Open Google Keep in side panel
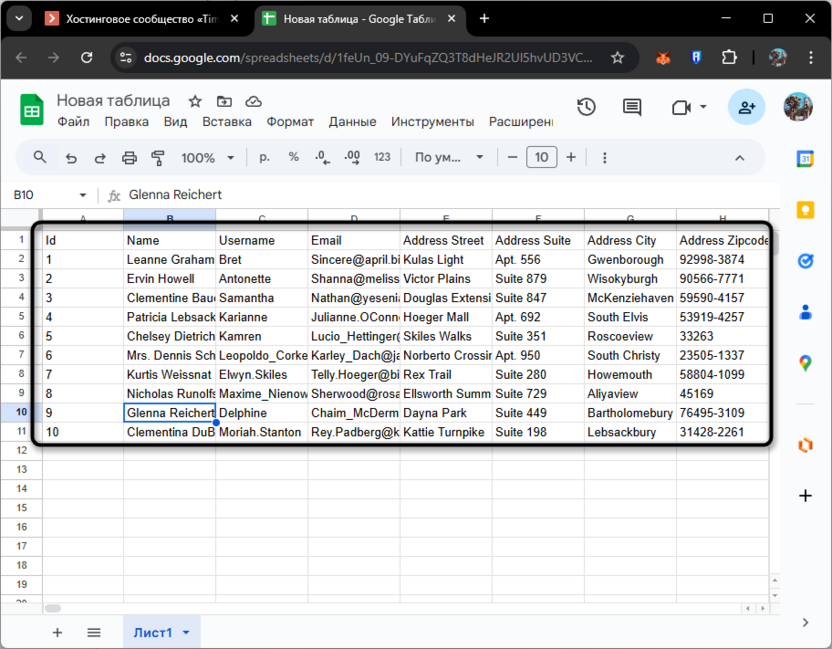The height and width of the screenshot is (649, 832). (x=806, y=209)
